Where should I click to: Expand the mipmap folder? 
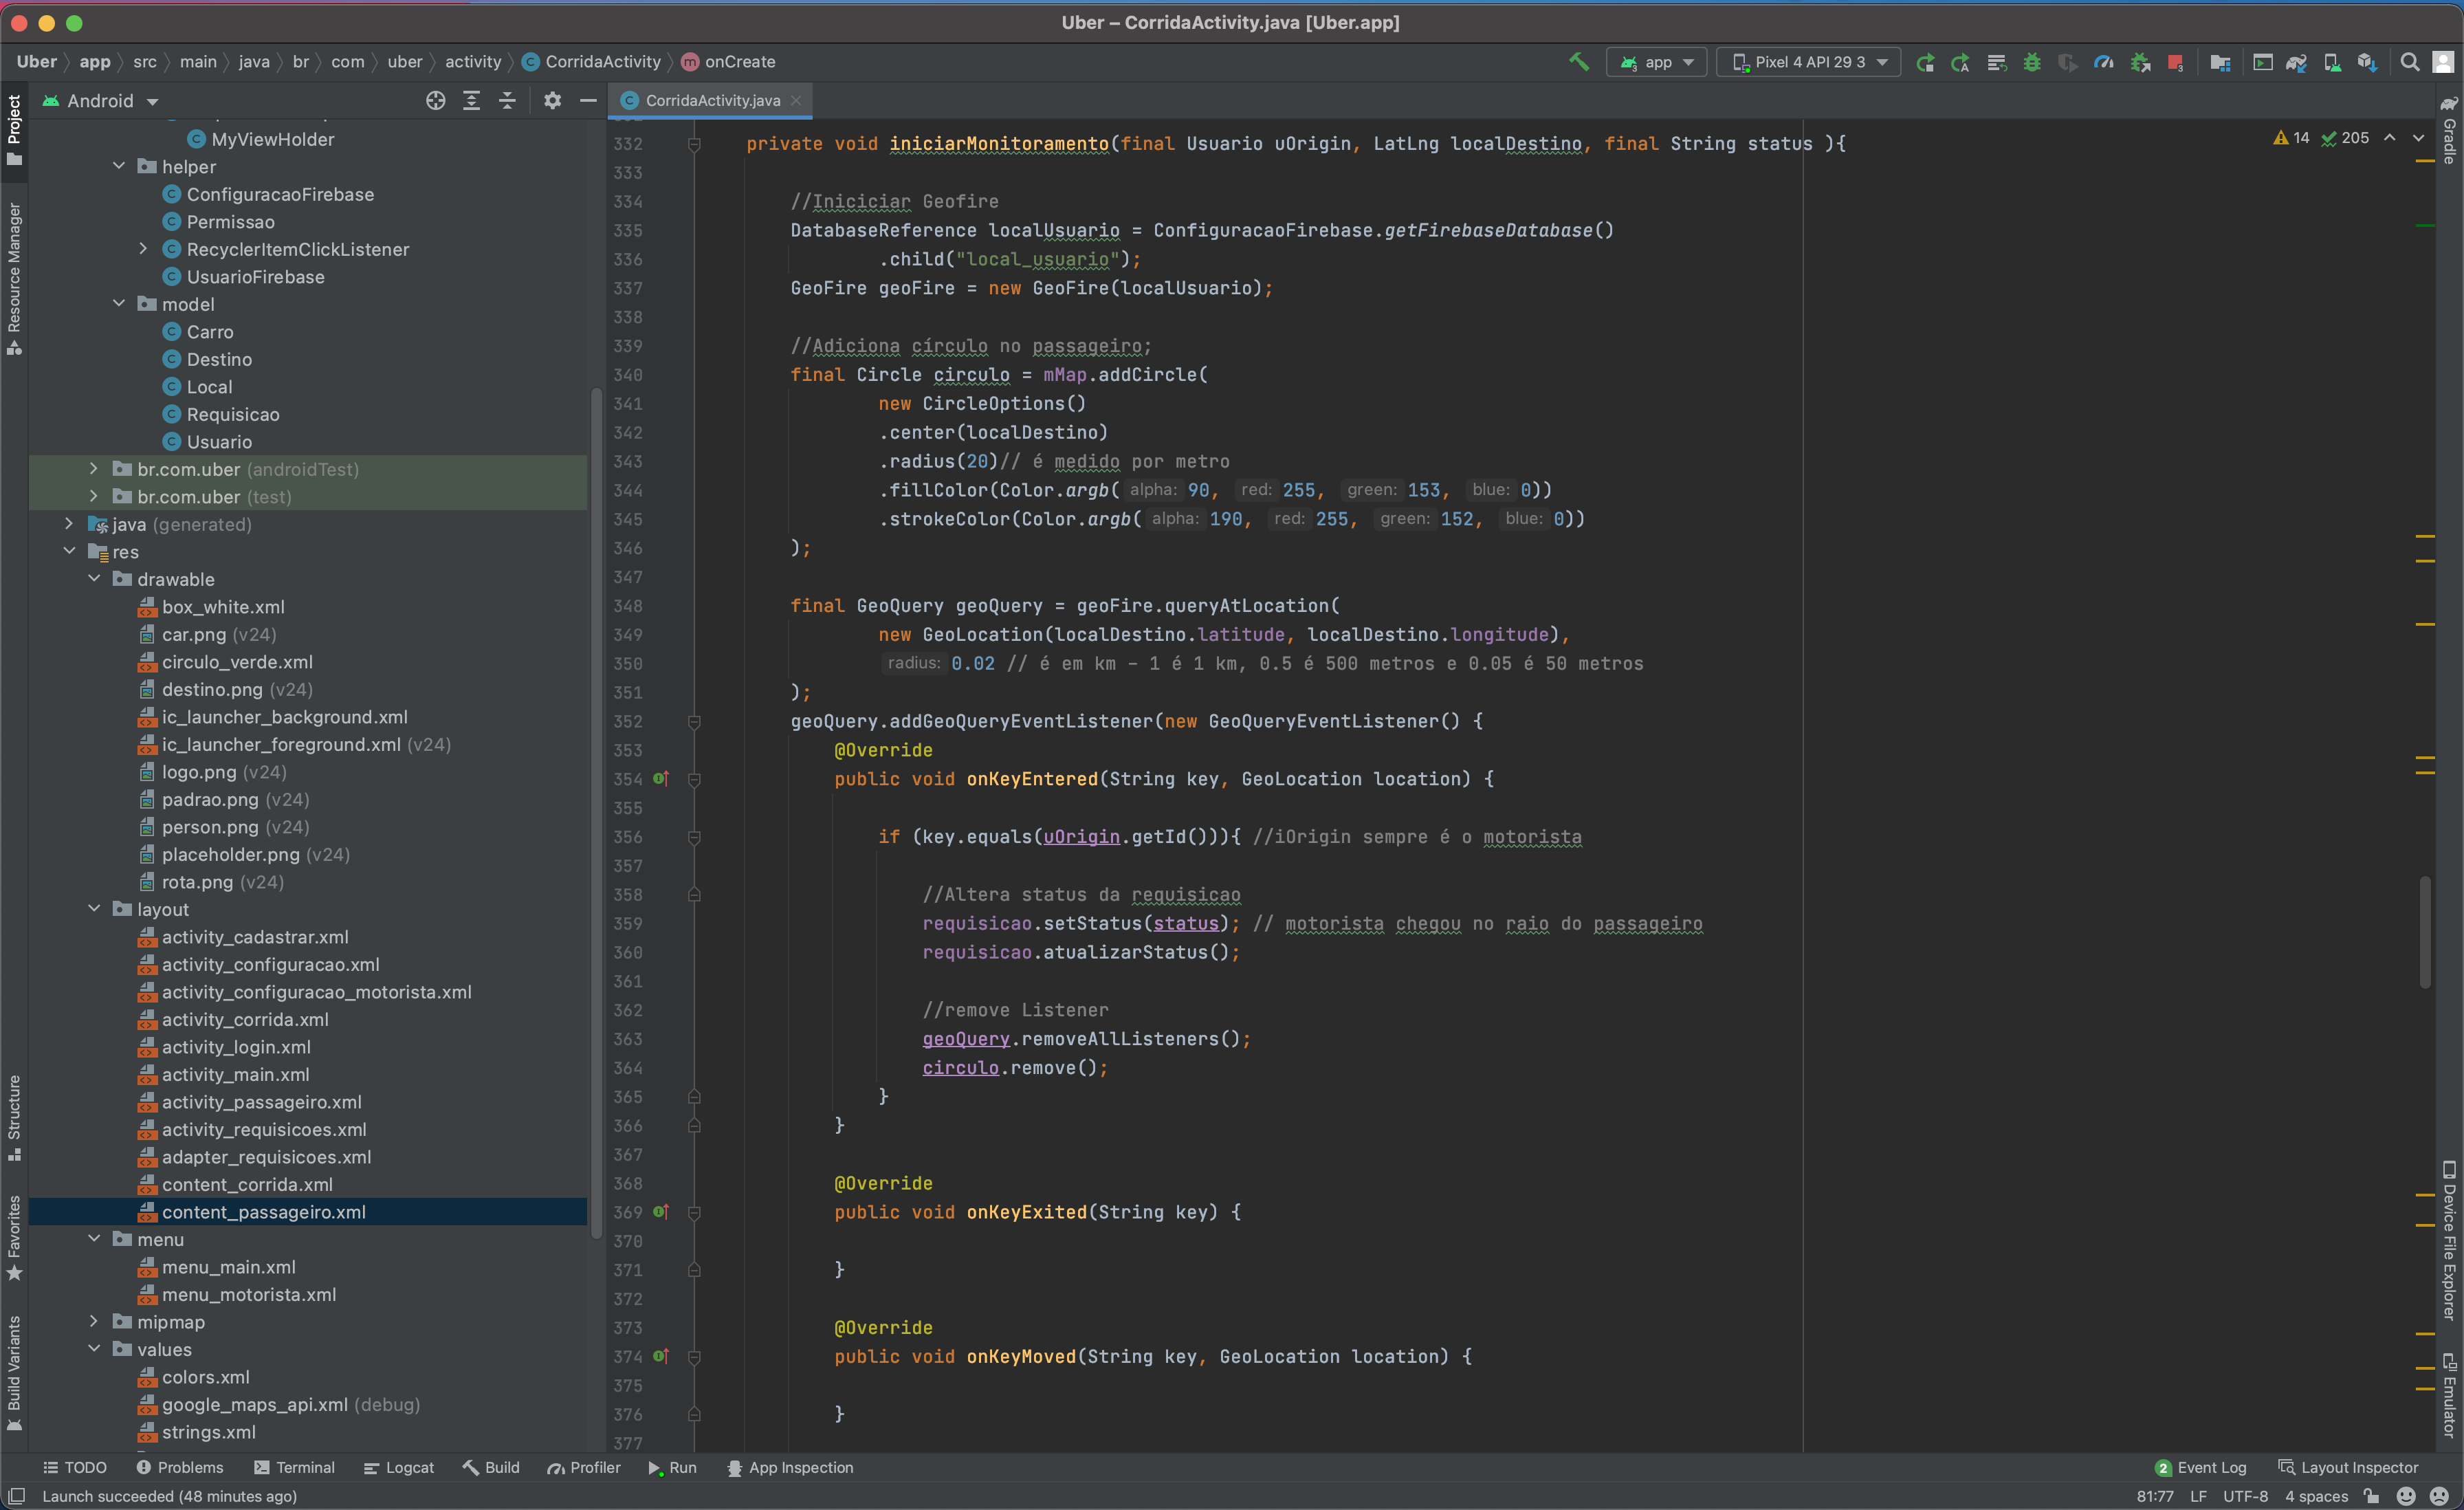click(94, 1321)
